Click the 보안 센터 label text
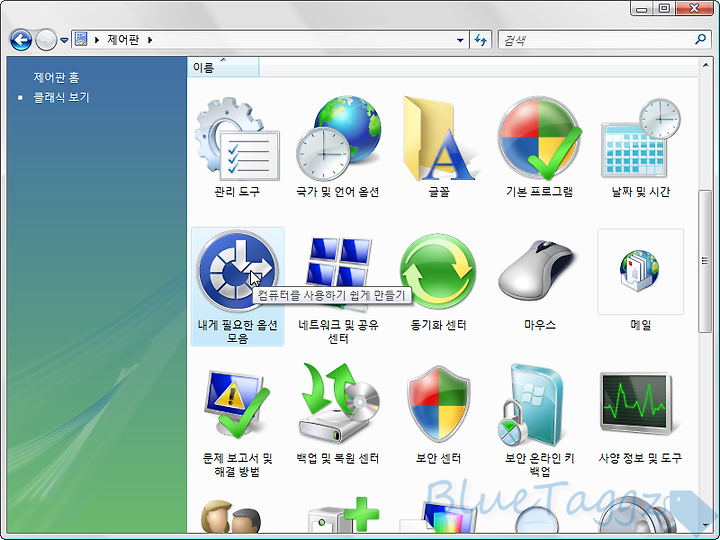Screen dimensions: 720x540 (x=439, y=458)
